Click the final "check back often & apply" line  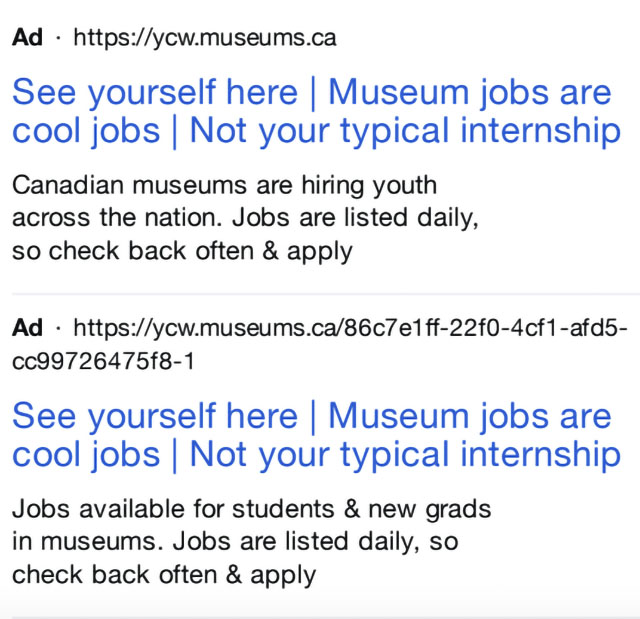pyautogui.click(x=164, y=575)
